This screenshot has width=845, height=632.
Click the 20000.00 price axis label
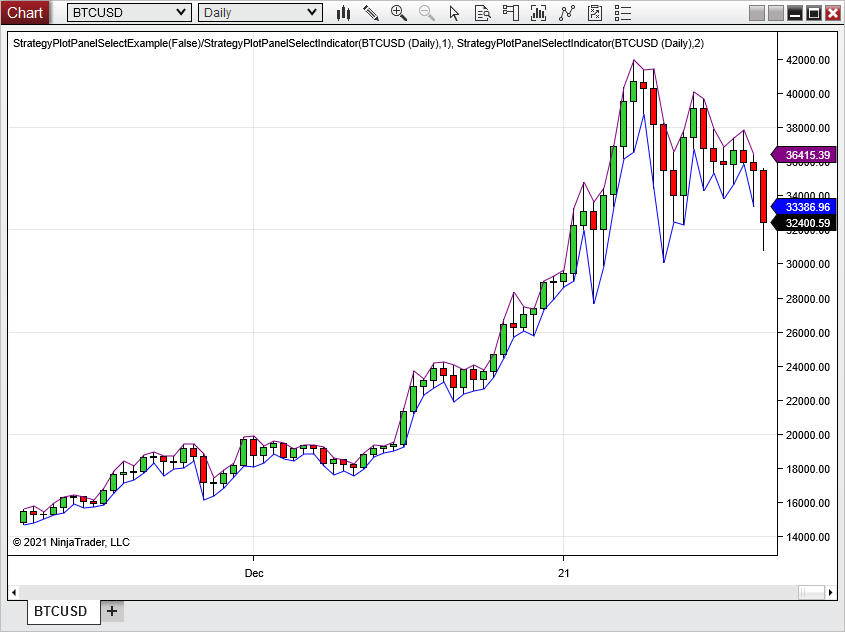(808, 435)
